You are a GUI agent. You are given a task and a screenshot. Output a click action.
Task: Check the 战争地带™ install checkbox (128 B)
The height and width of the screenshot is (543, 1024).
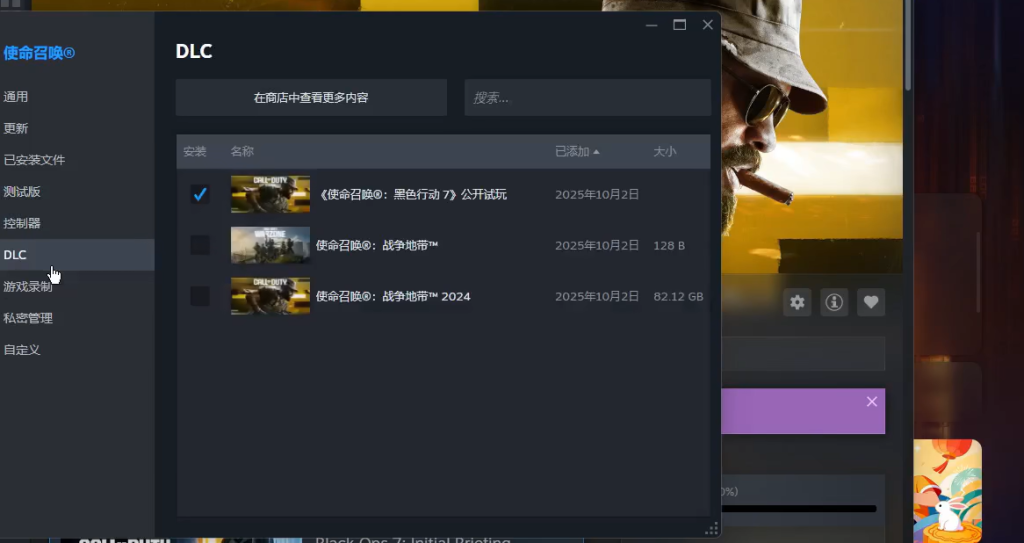point(200,245)
